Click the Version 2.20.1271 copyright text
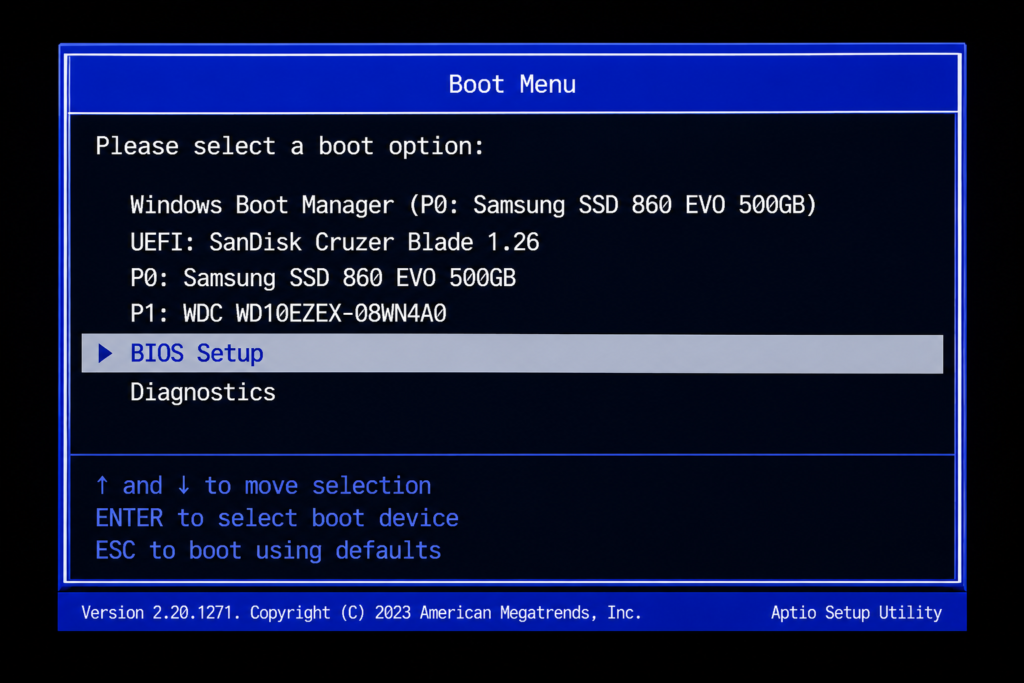 click(x=361, y=612)
